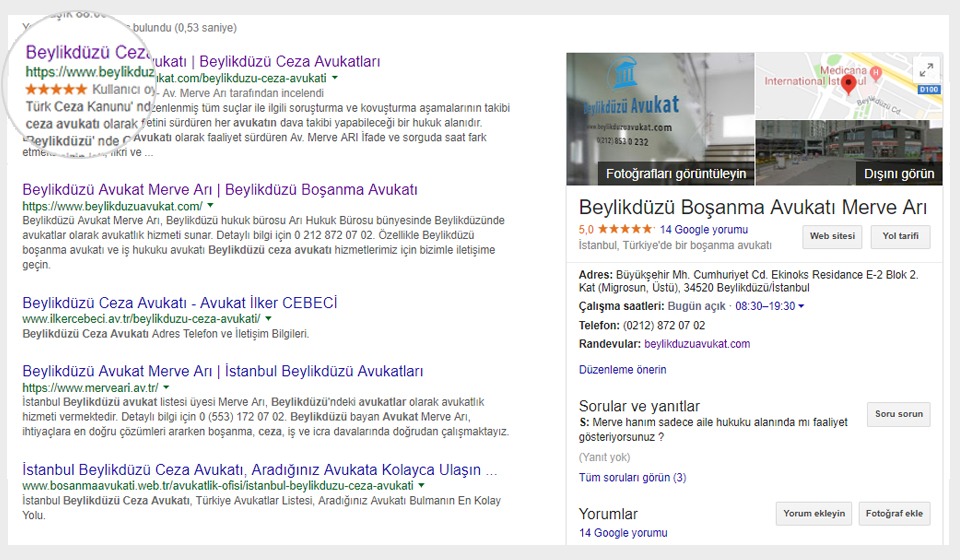Expand working hours 08:30–19:30 dropdown
This screenshot has height=560, width=960.
point(801,306)
